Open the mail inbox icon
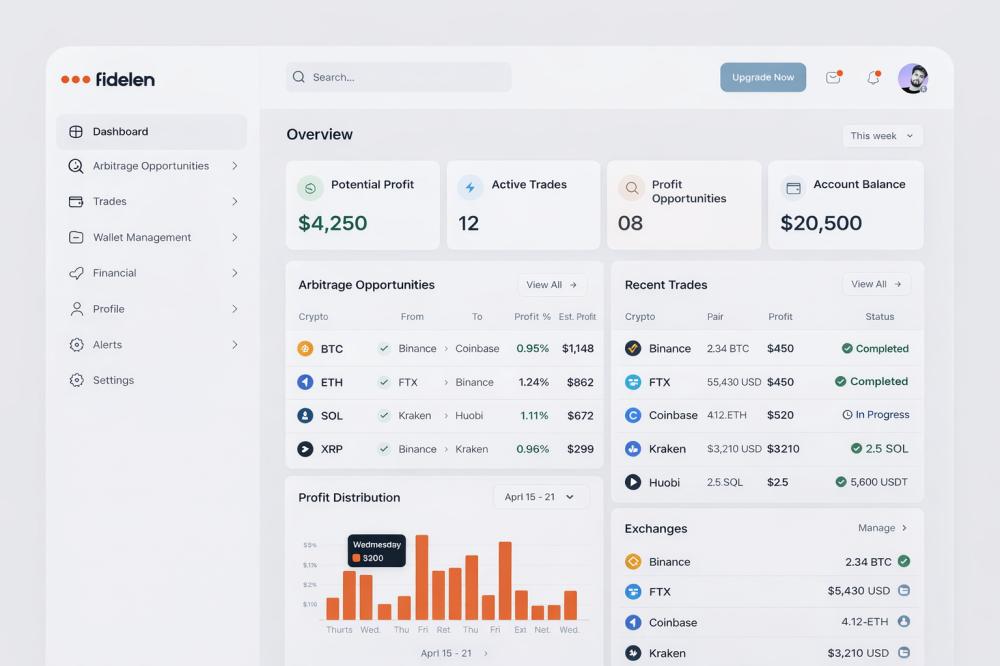This screenshot has width=1000, height=666. click(x=833, y=78)
